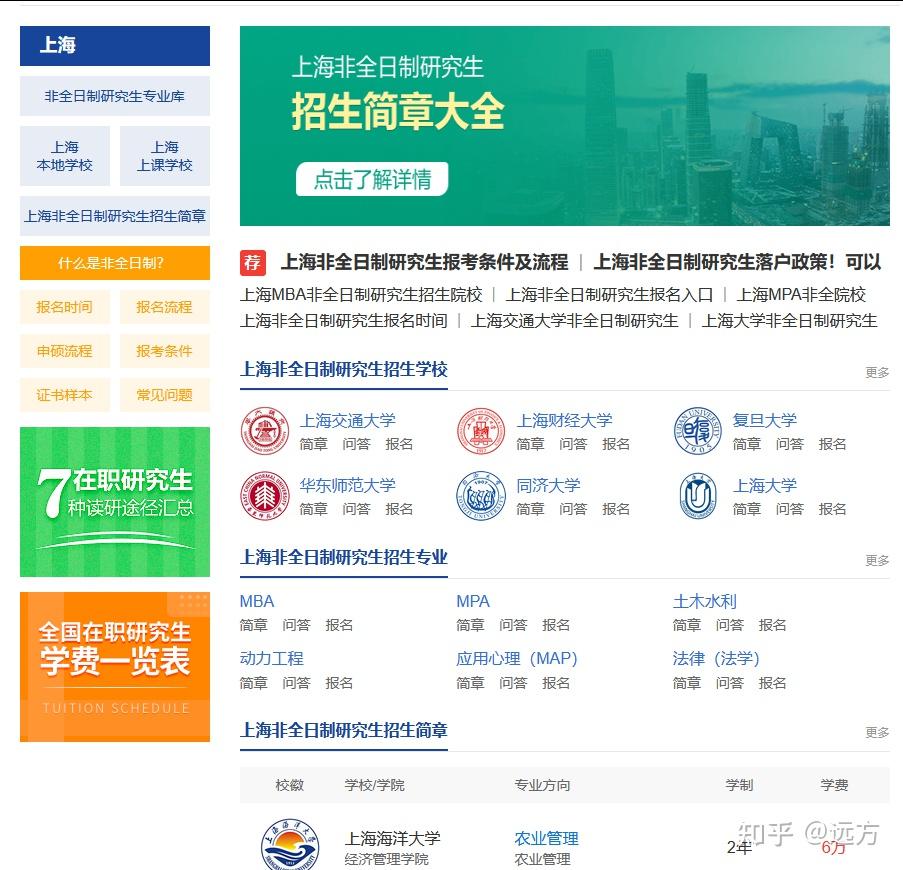This screenshot has height=870, width=903.
Task: Open 复旦大学 school name link
Action: (x=764, y=420)
